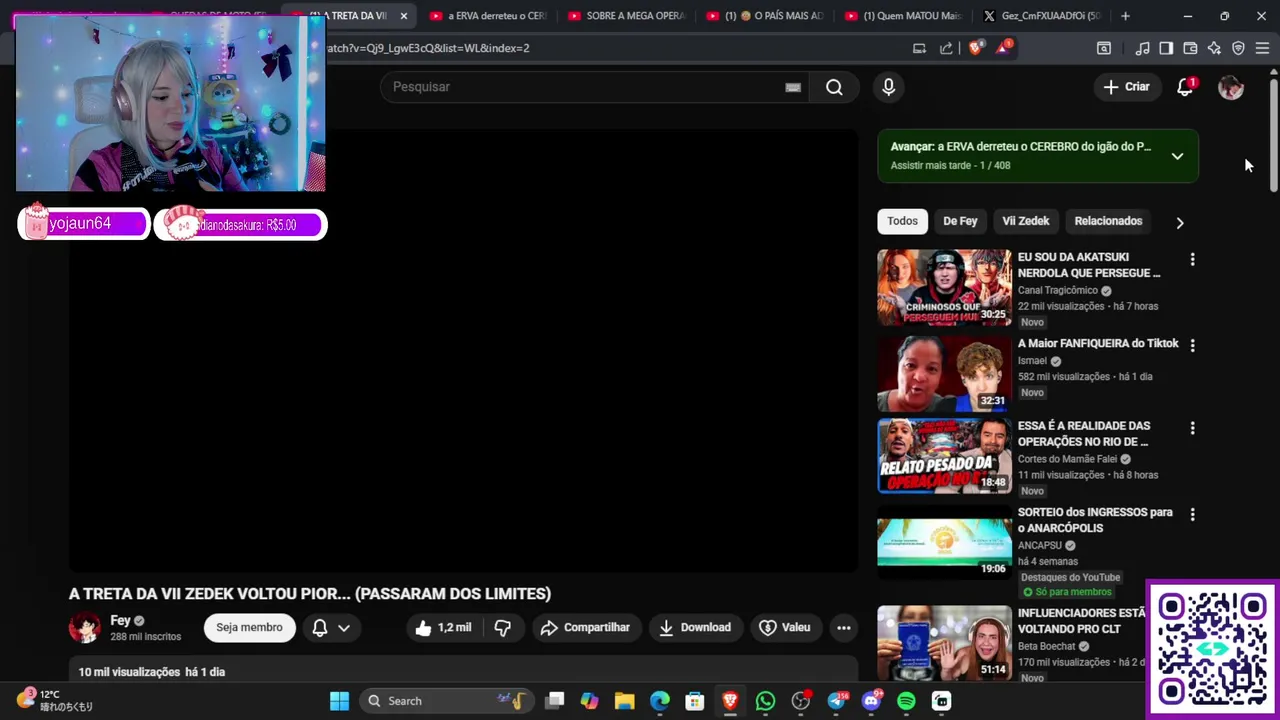Switch to the 'O PAÍS MAIS AD' tab
Viewport: 1280px width, 720px height.
point(765,16)
